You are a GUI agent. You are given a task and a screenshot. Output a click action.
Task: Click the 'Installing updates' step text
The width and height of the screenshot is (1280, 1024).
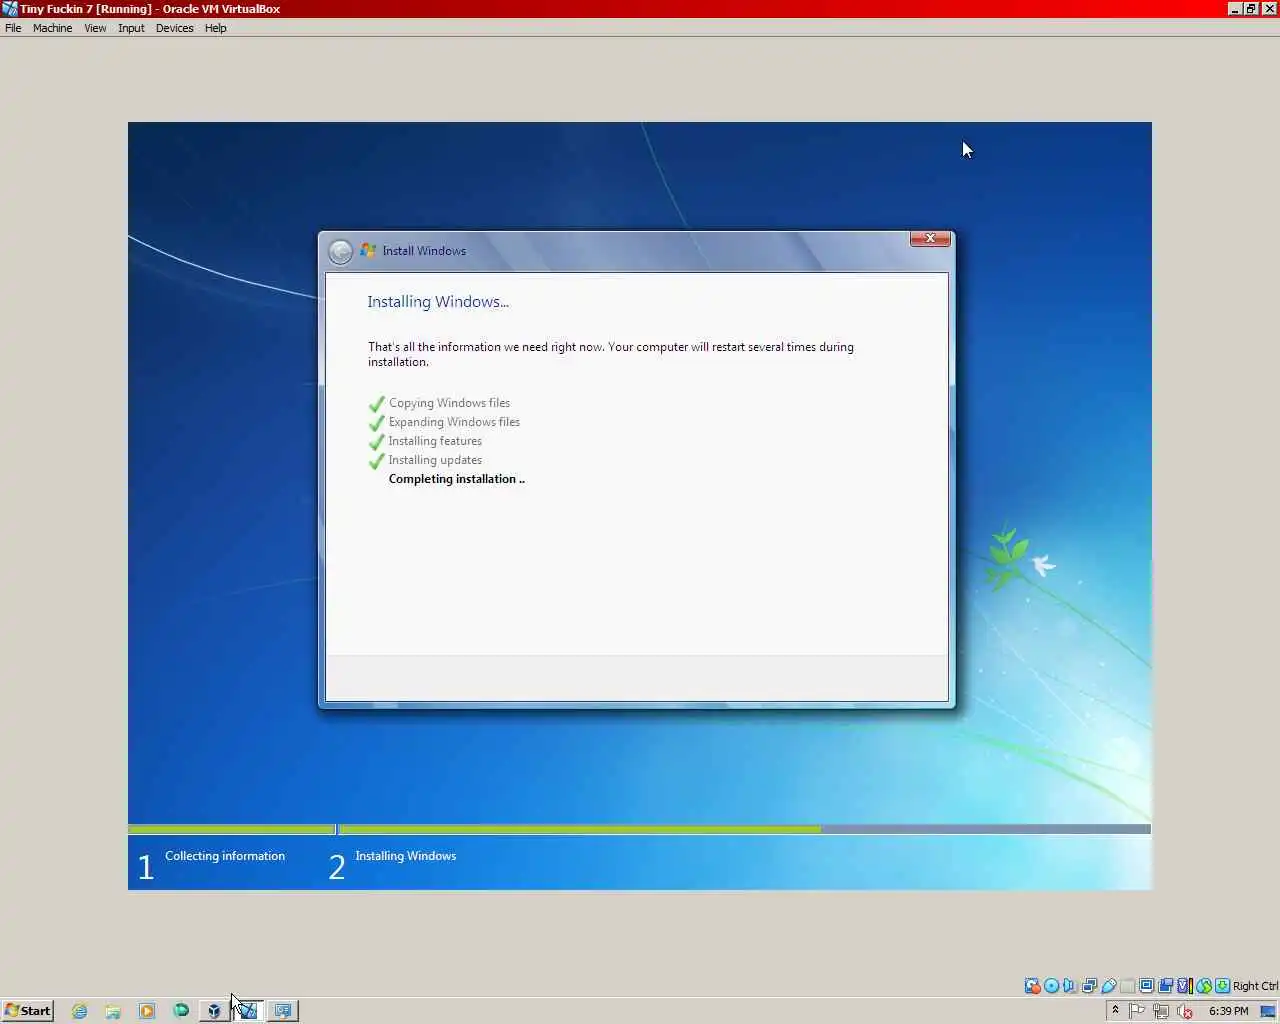(x=435, y=460)
